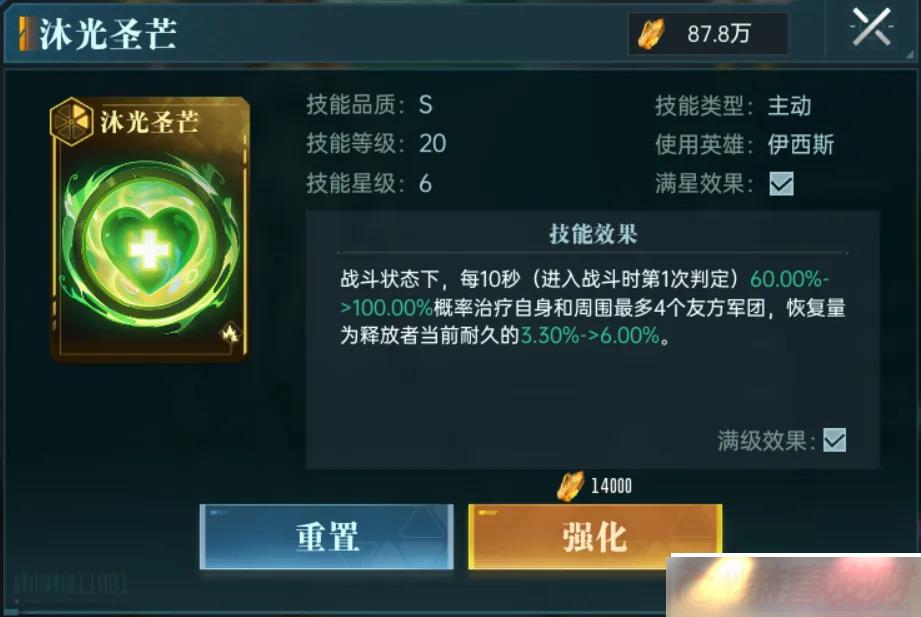Click the 重置 reset button
Screen dimensions: 921x617
point(327,536)
